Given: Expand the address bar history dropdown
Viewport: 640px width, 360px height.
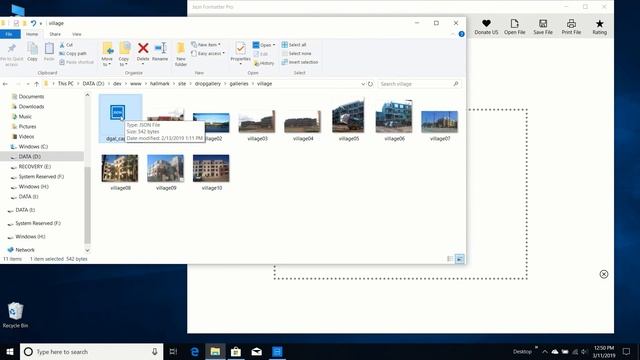Looking at the screenshot, I should point(362,84).
